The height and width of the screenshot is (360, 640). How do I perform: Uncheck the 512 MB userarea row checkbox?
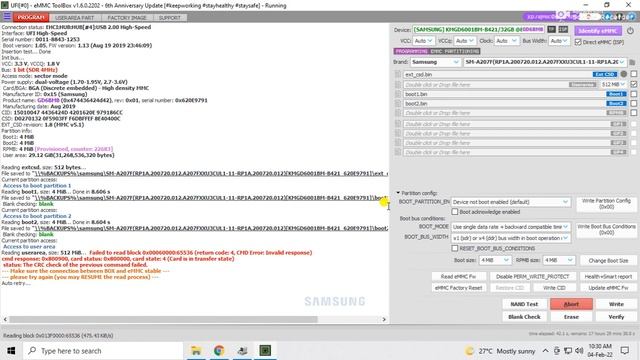[x=633, y=84]
